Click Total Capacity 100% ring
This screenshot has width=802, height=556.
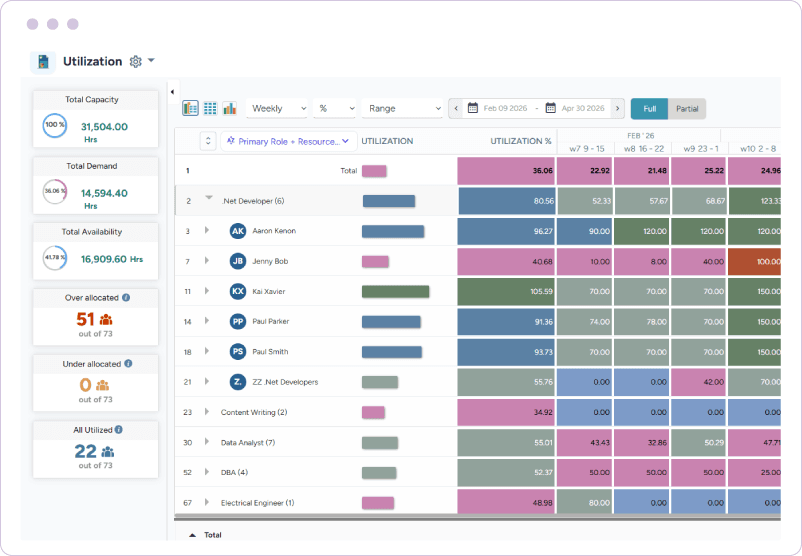click(55, 125)
